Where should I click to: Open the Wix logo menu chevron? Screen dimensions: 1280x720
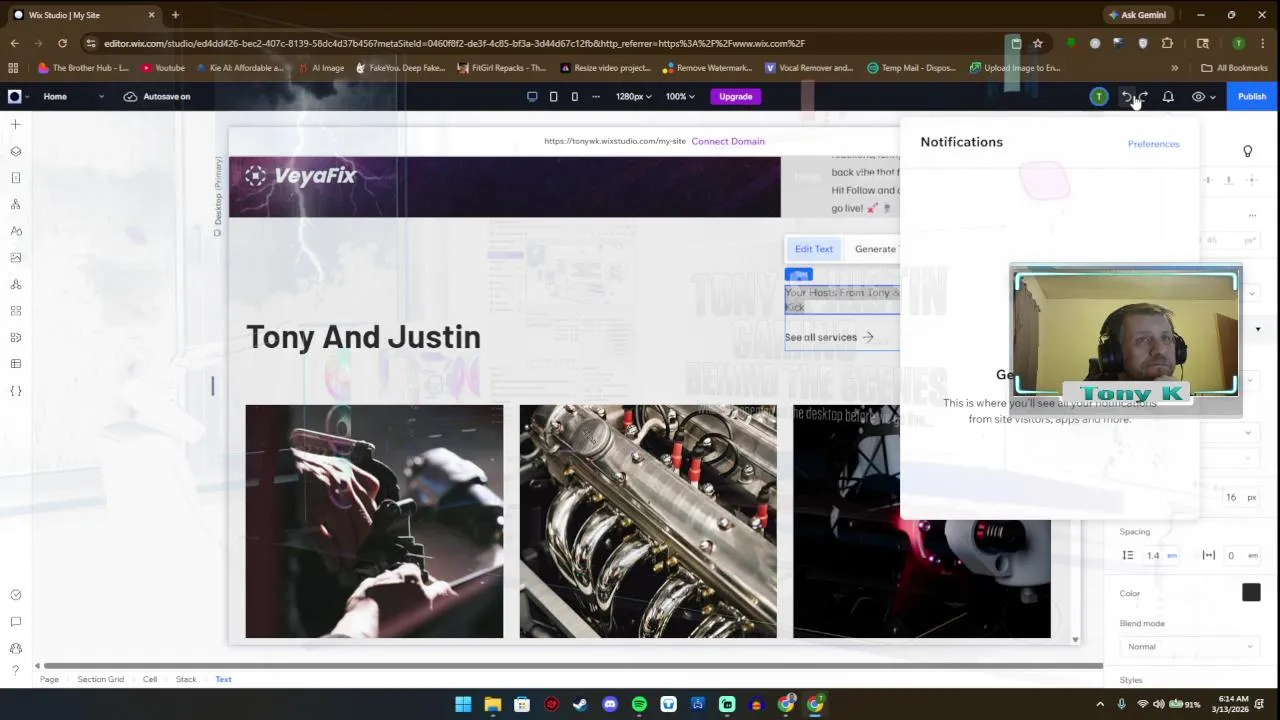click(x=27, y=96)
